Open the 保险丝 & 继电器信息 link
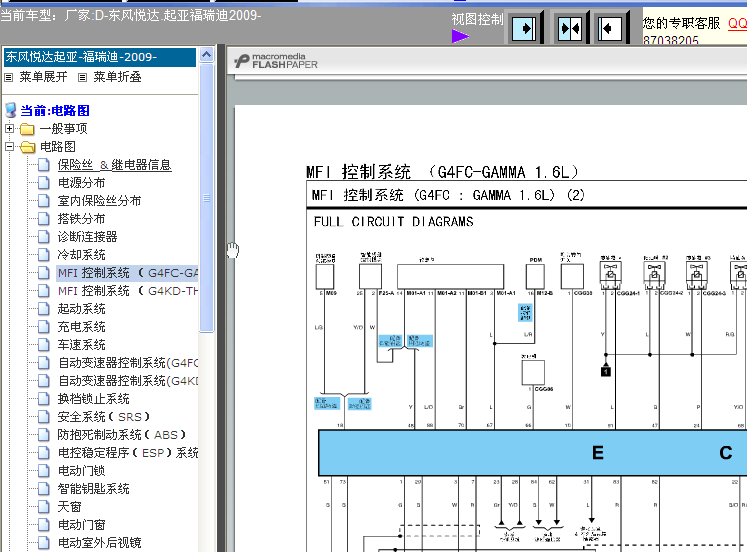This screenshot has height=552, width=747. 114,165
